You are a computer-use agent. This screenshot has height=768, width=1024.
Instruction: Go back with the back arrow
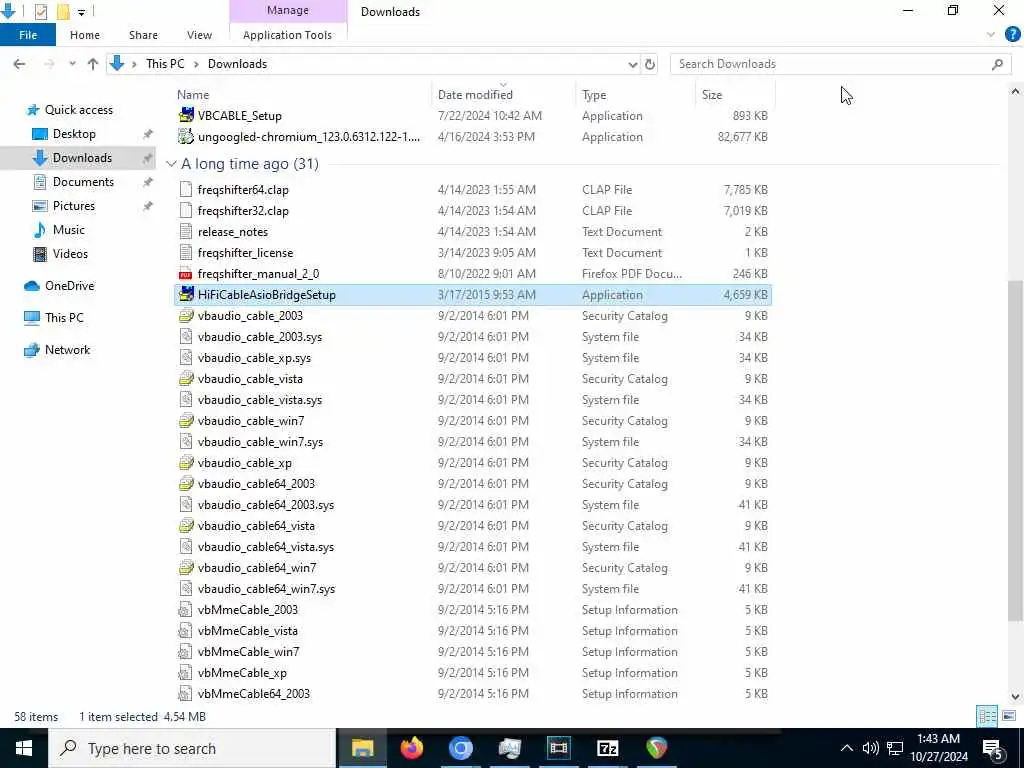coord(20,64)
